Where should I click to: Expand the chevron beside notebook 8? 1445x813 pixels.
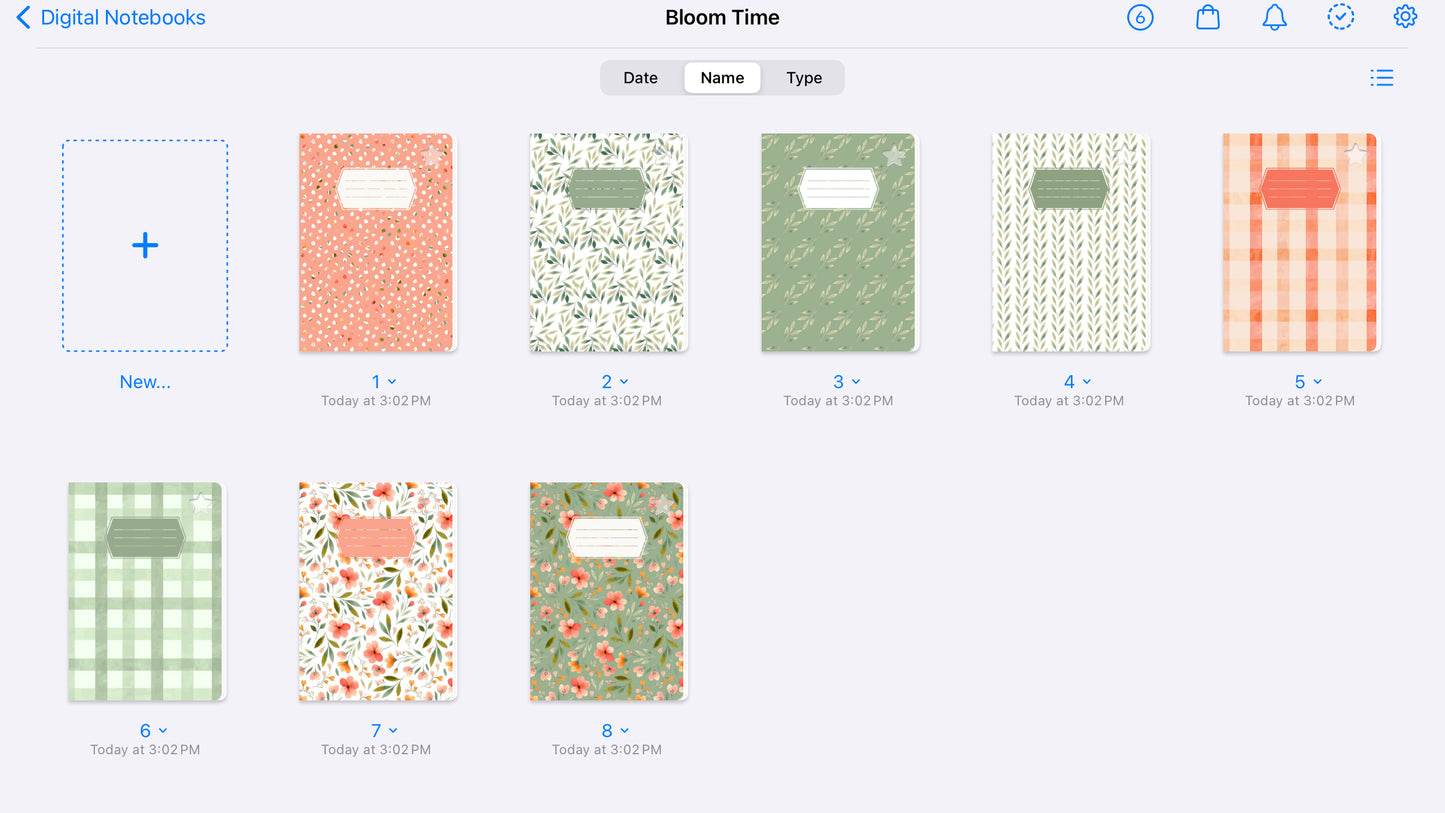coord(624,731)
